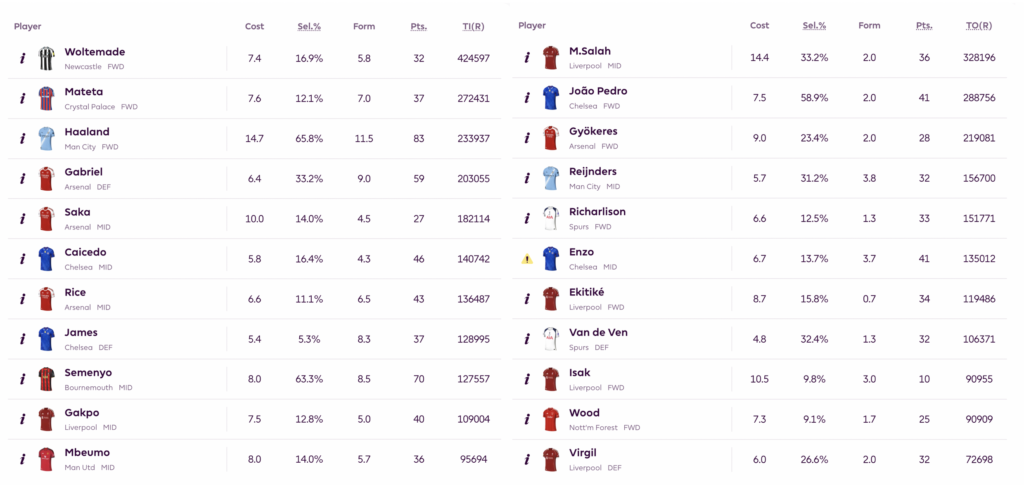This screenshot has width=1024, height=485.
Task: Select Saka player name
Action: 77,212
